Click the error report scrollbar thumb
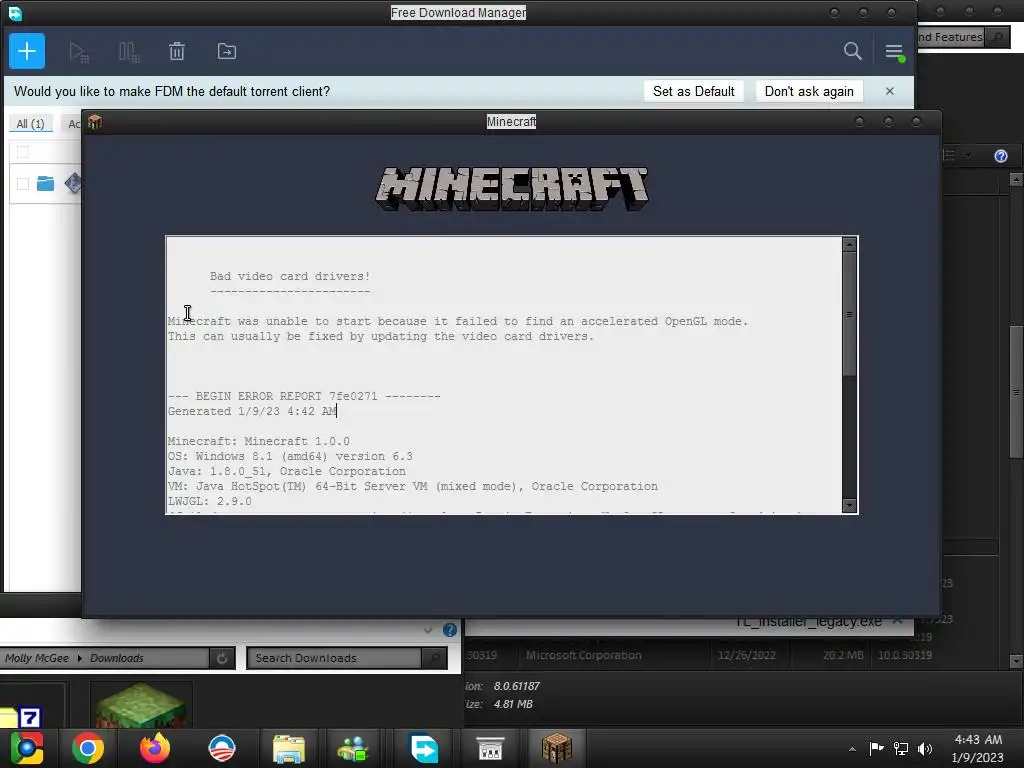The image size is (1024, 768). point(849,314)
